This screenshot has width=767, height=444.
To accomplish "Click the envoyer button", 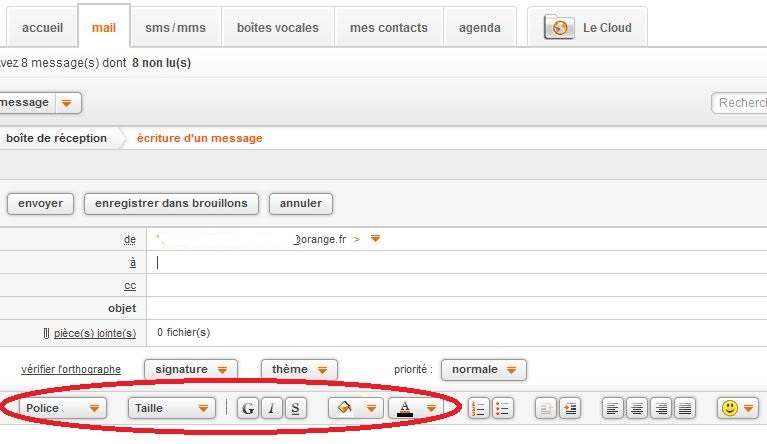I will point(41,203).
